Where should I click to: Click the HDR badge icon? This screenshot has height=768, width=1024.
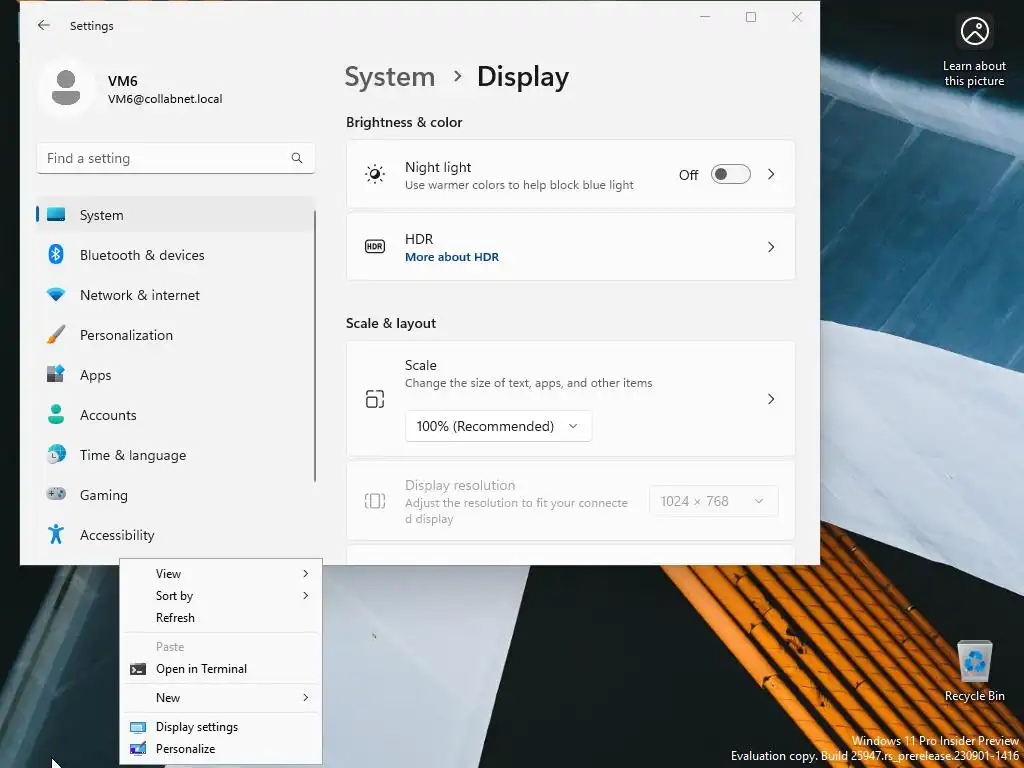375,247
